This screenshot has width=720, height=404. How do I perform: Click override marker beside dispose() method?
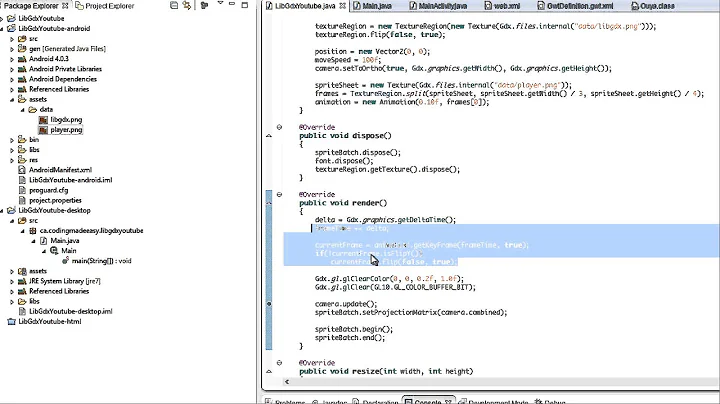[x=269, y=136]
